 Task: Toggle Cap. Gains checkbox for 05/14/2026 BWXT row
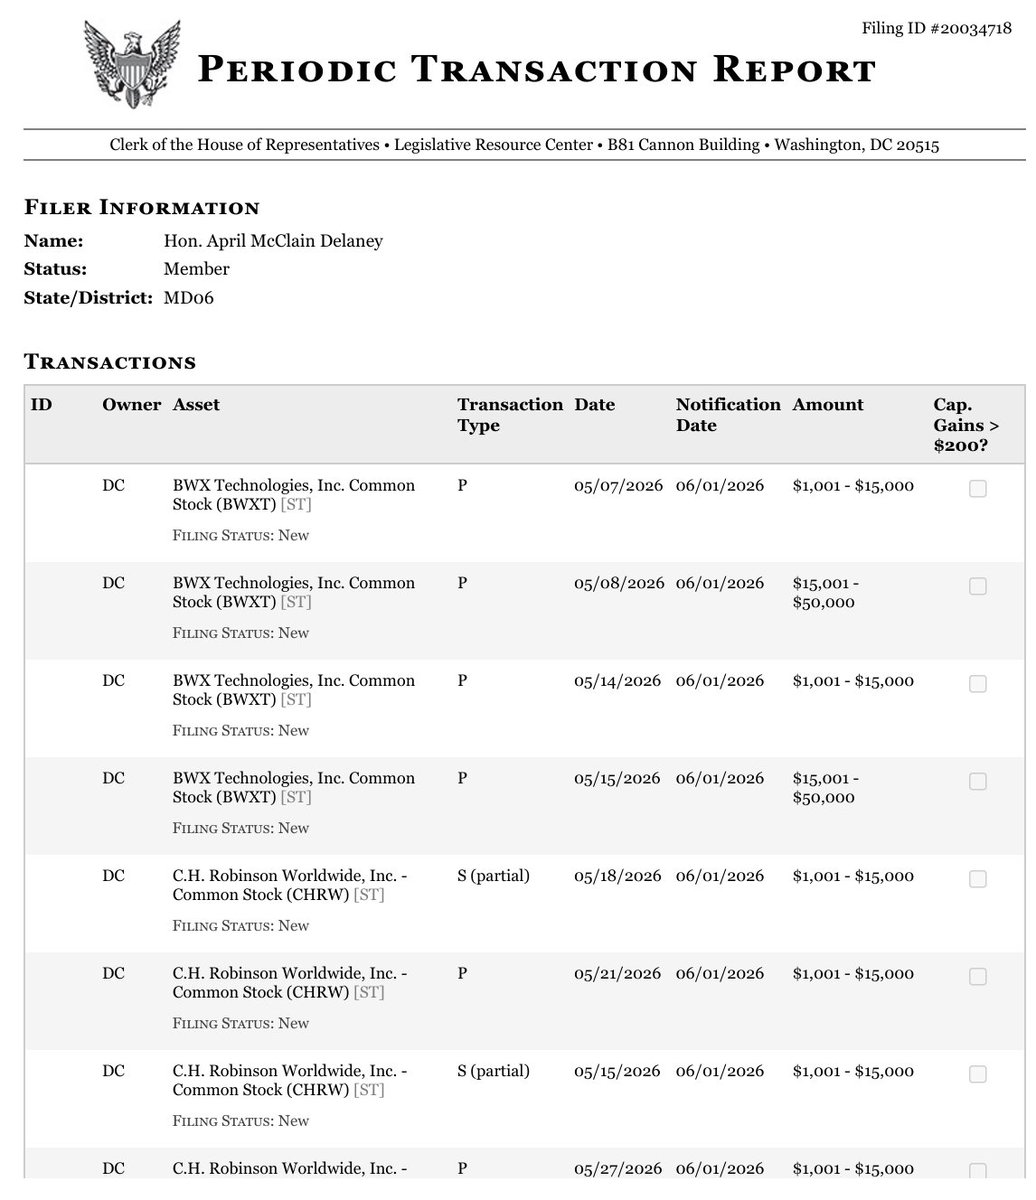pyautogui.click(x=978, y=683)
